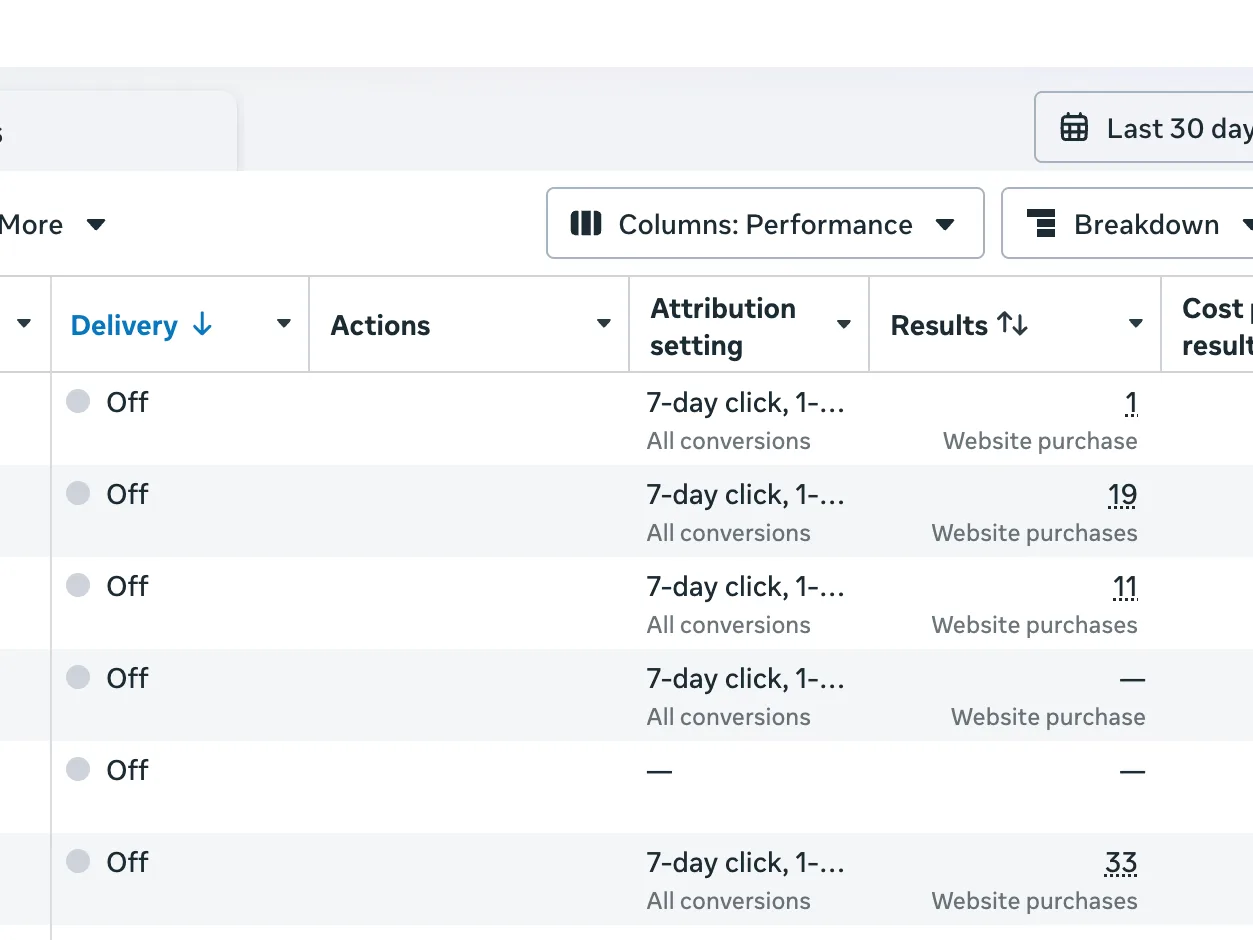The width and height of the screenshot is (1253, 940).
Task: Click Website purchases under the 19 result
Action: [x=1034, y=533]
